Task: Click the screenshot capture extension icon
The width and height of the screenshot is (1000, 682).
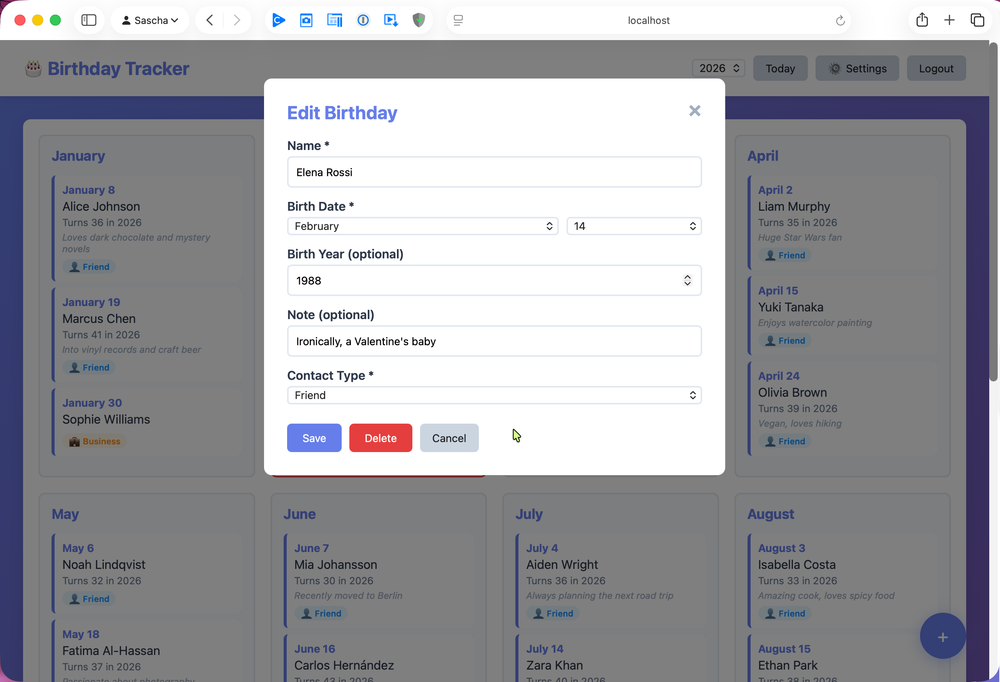Action: pyautogui.click(x=306, y=20)
